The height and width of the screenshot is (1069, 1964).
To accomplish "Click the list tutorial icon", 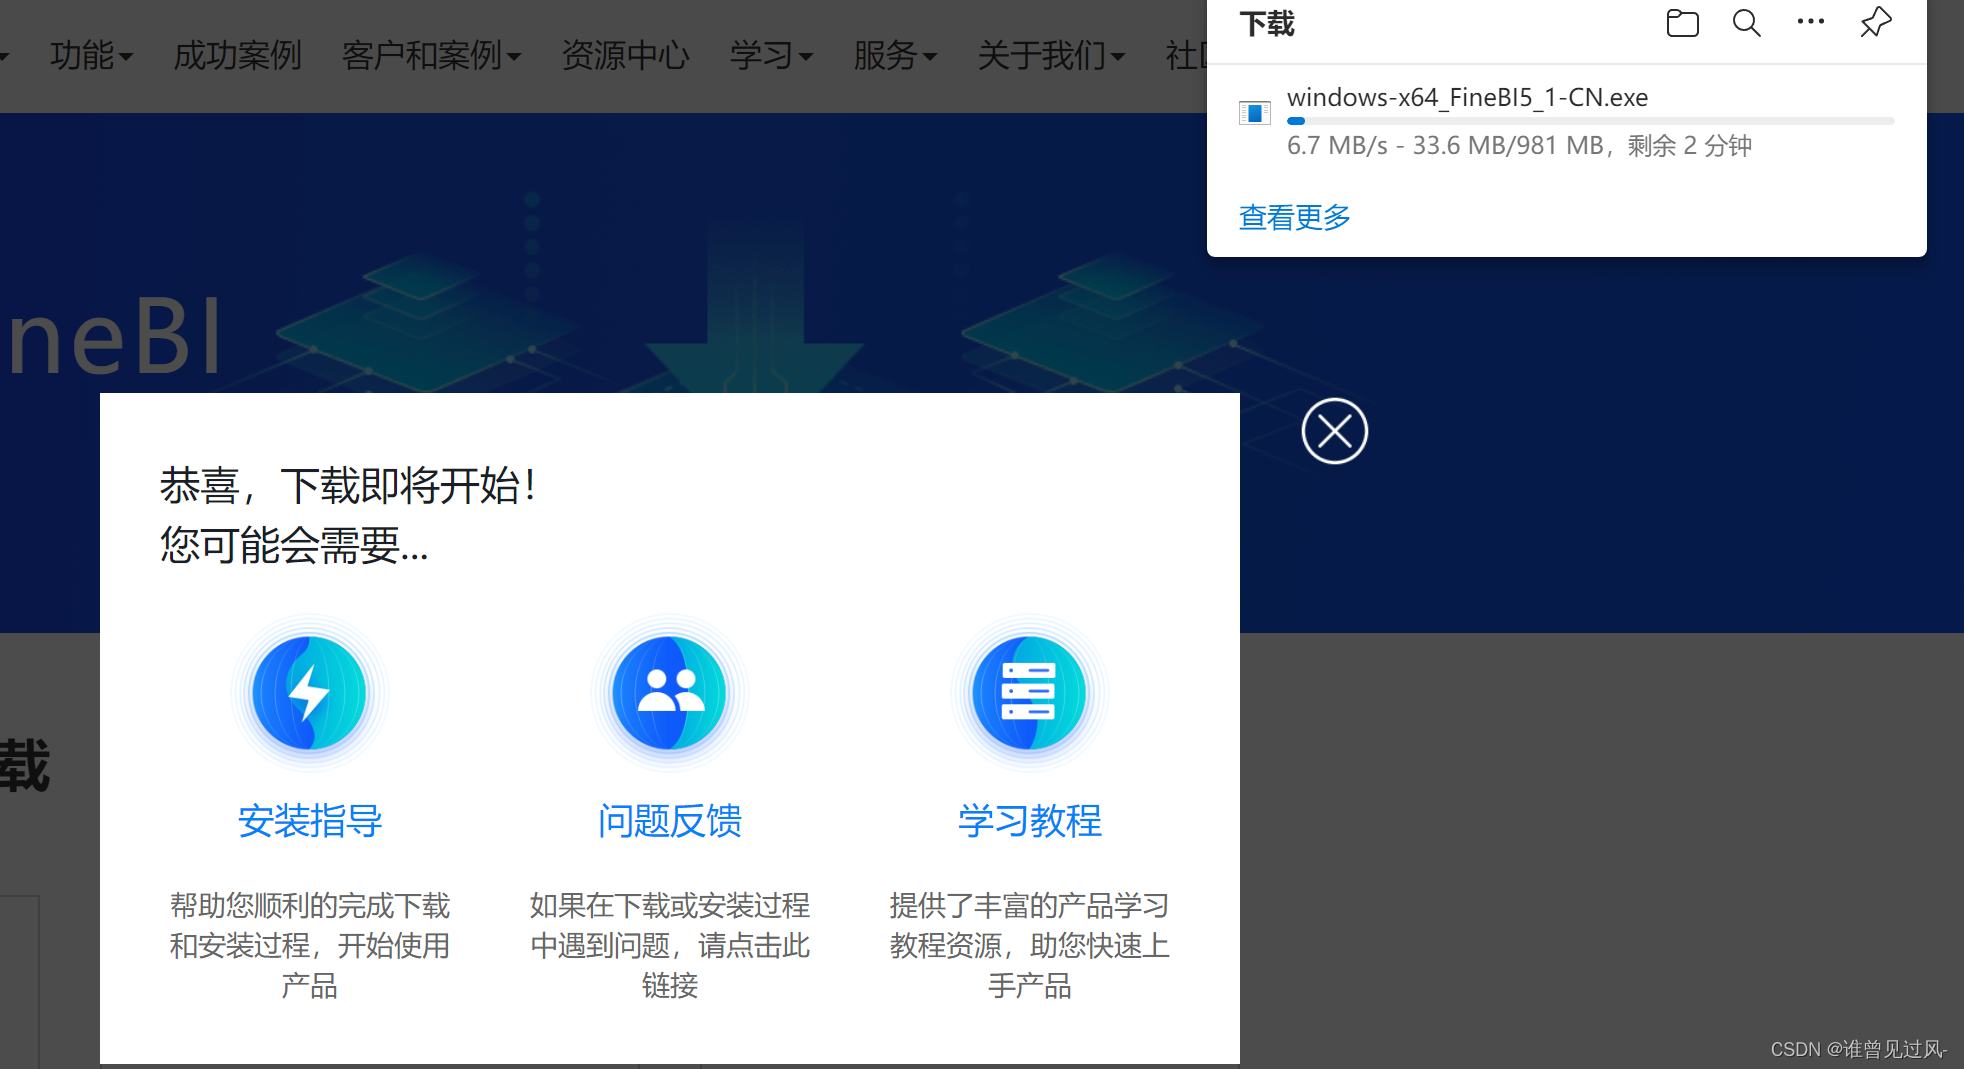I will click(x=1029, y=693).
